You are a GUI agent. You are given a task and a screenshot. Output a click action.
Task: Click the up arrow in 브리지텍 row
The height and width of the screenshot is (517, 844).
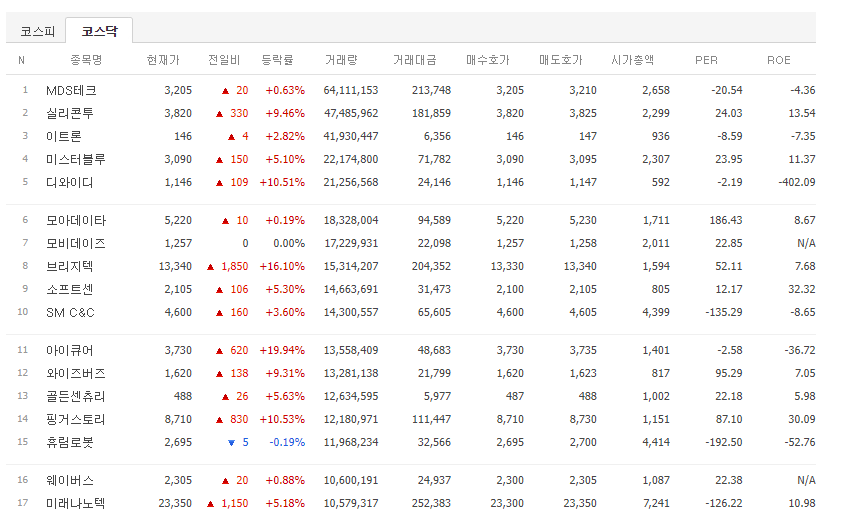click(x=210, y=267)
